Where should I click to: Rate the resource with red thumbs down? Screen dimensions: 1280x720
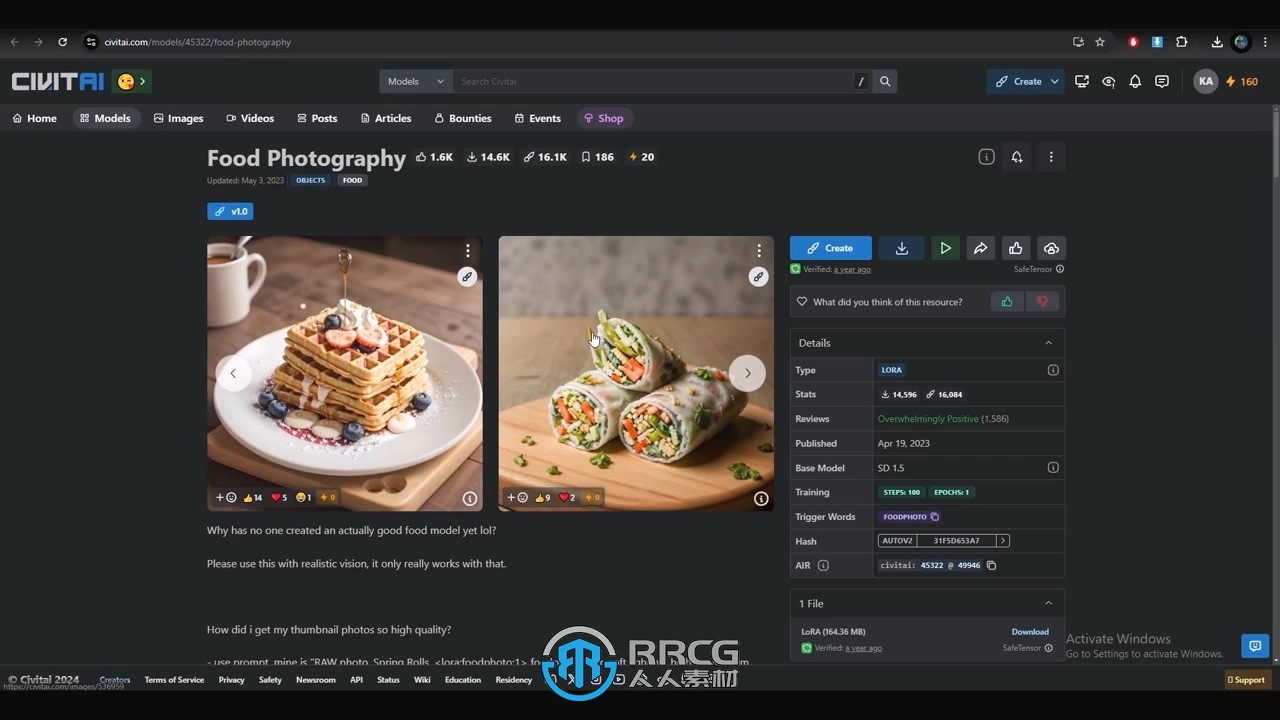(1042, 302)
